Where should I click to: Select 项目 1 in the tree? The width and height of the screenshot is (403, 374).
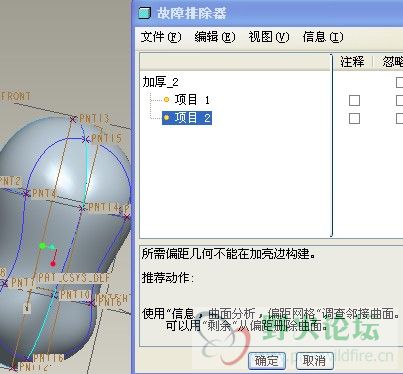(x=192, y=100)
